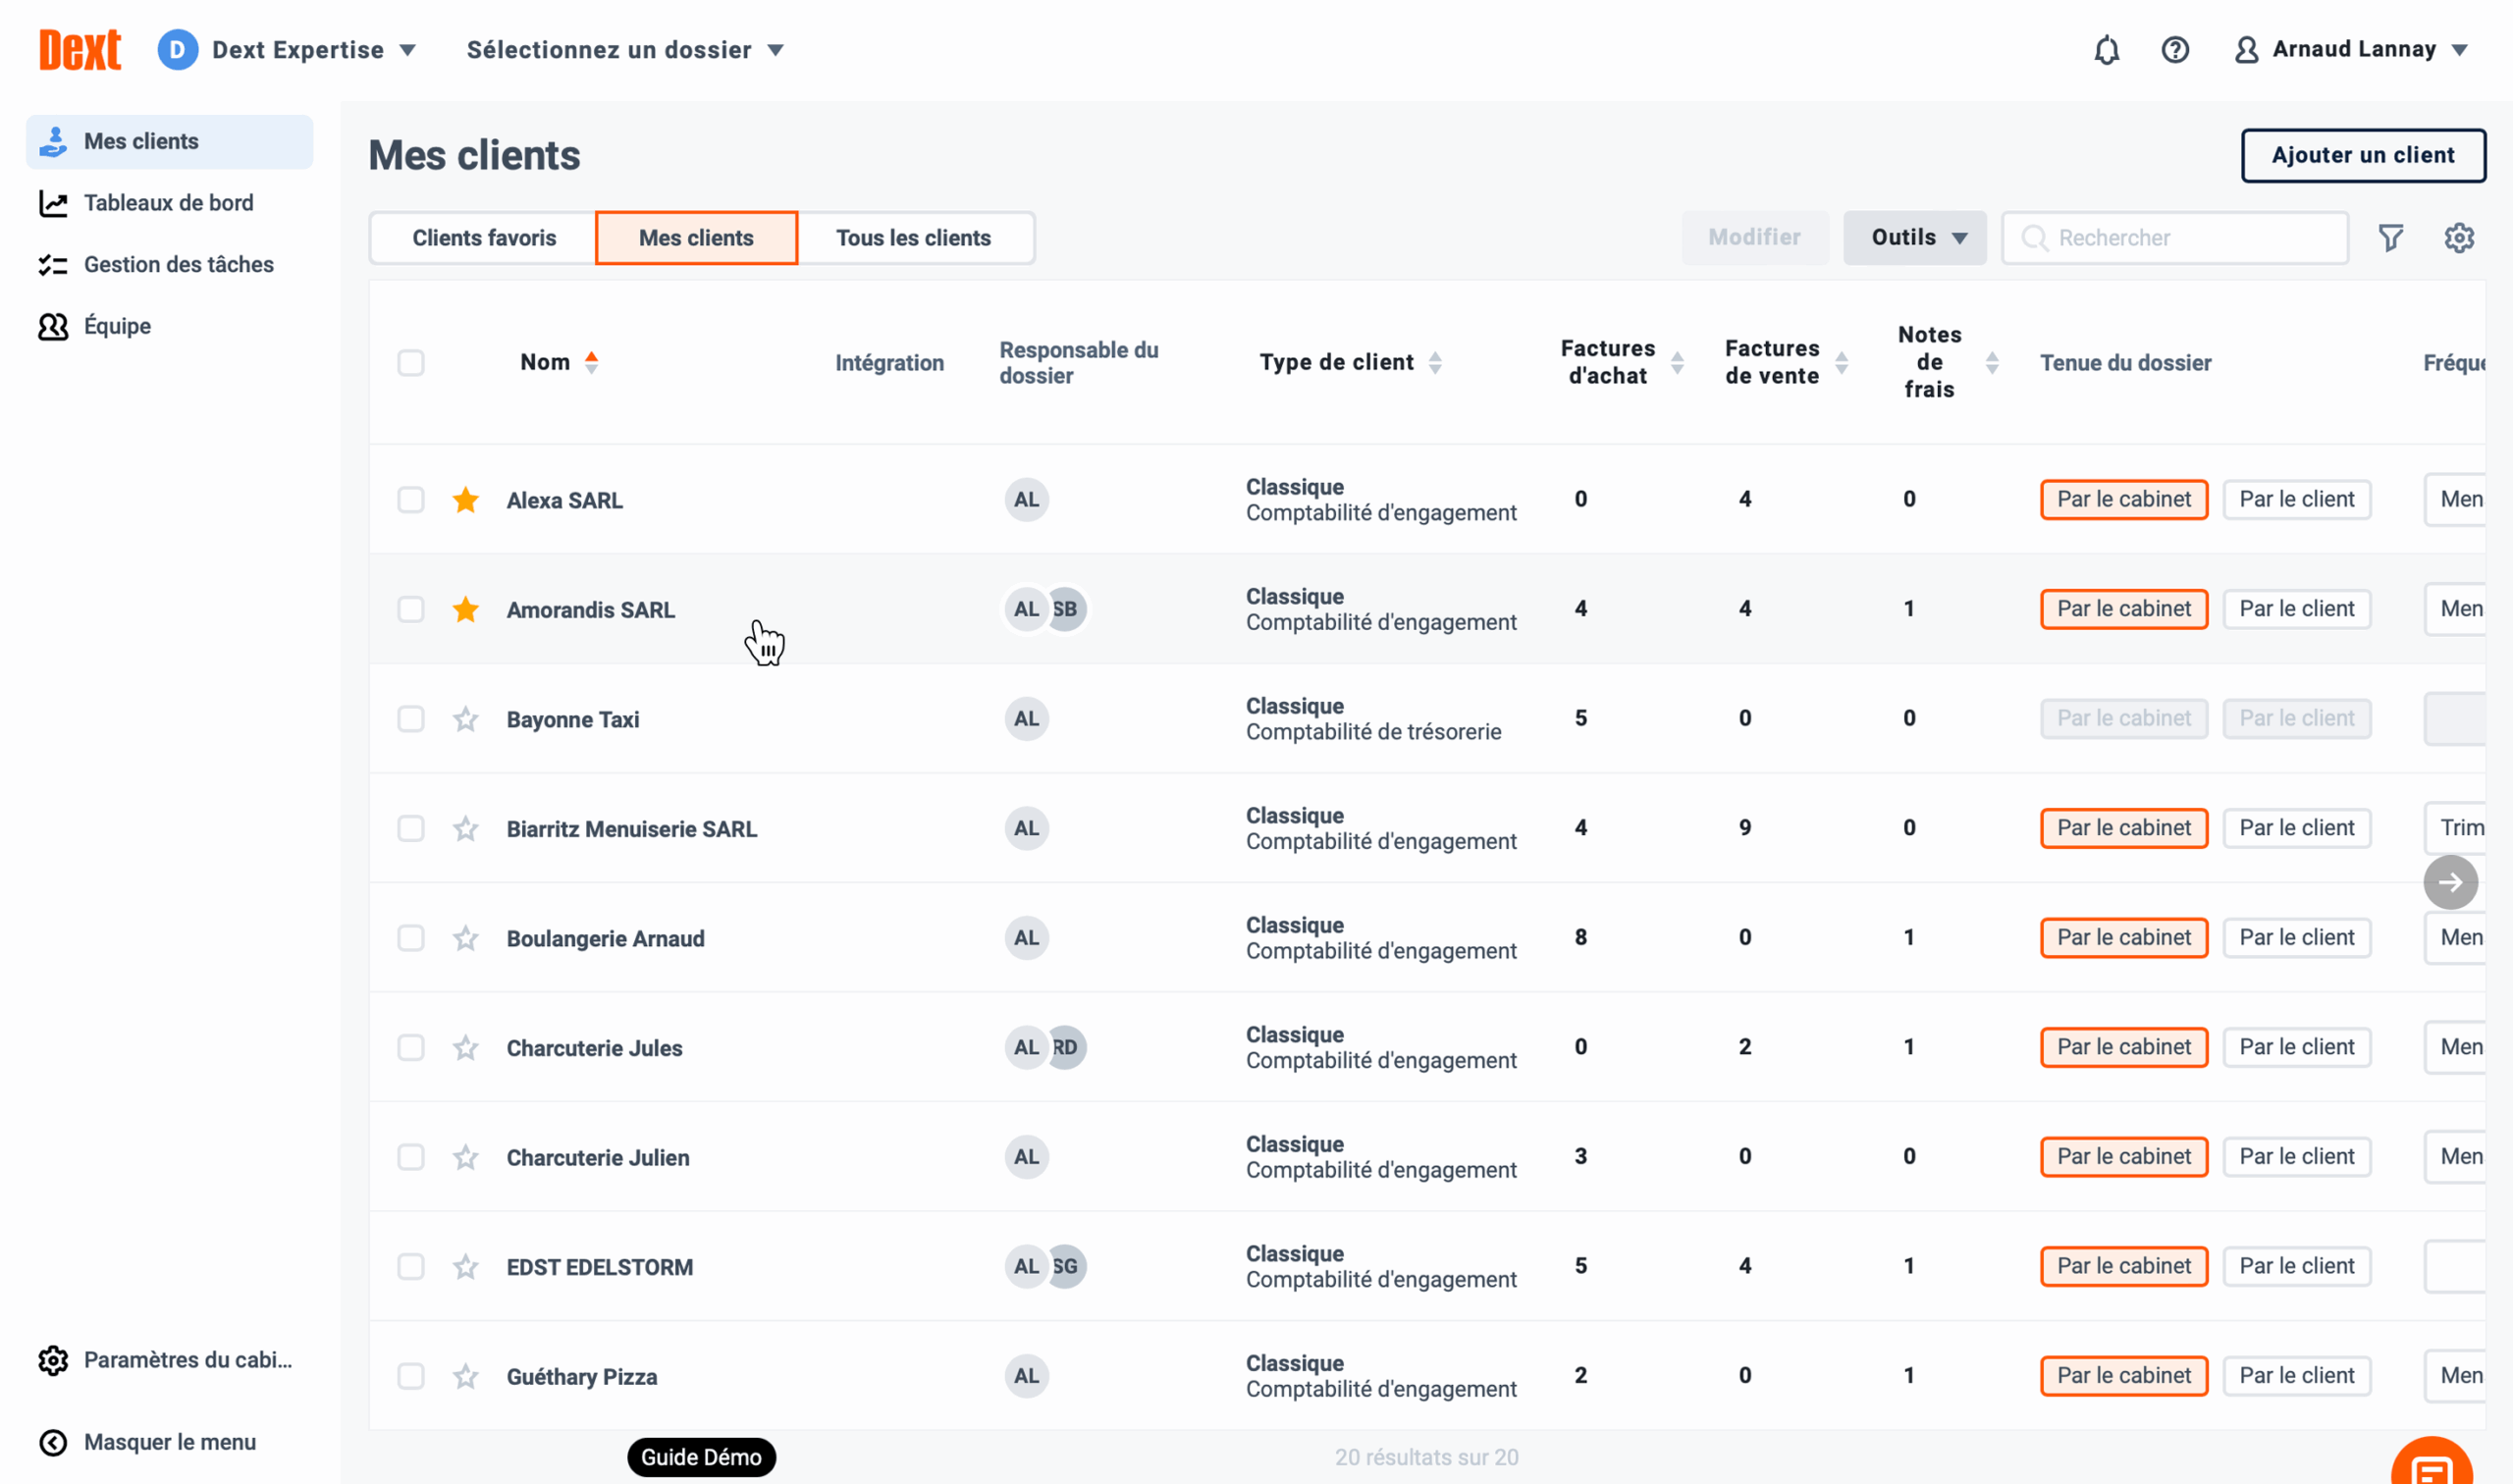Star Guéthary Pizza as favorite
2513x1484 pixels.
466,1376
